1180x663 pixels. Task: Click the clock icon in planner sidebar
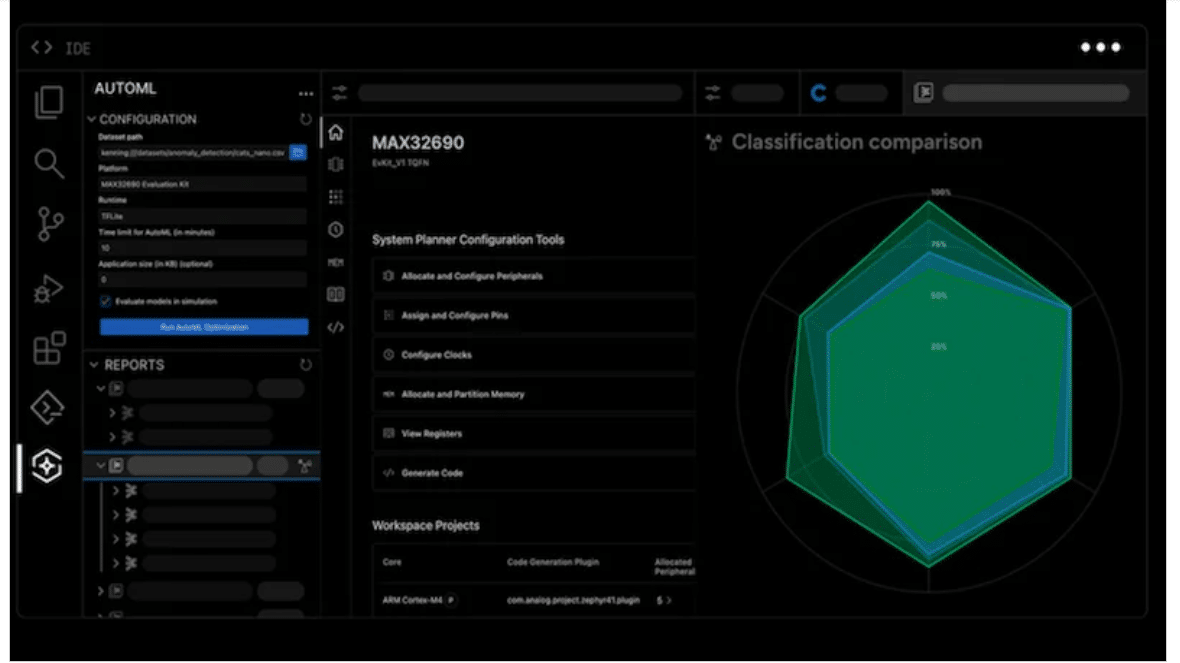[x=336, y=229]
